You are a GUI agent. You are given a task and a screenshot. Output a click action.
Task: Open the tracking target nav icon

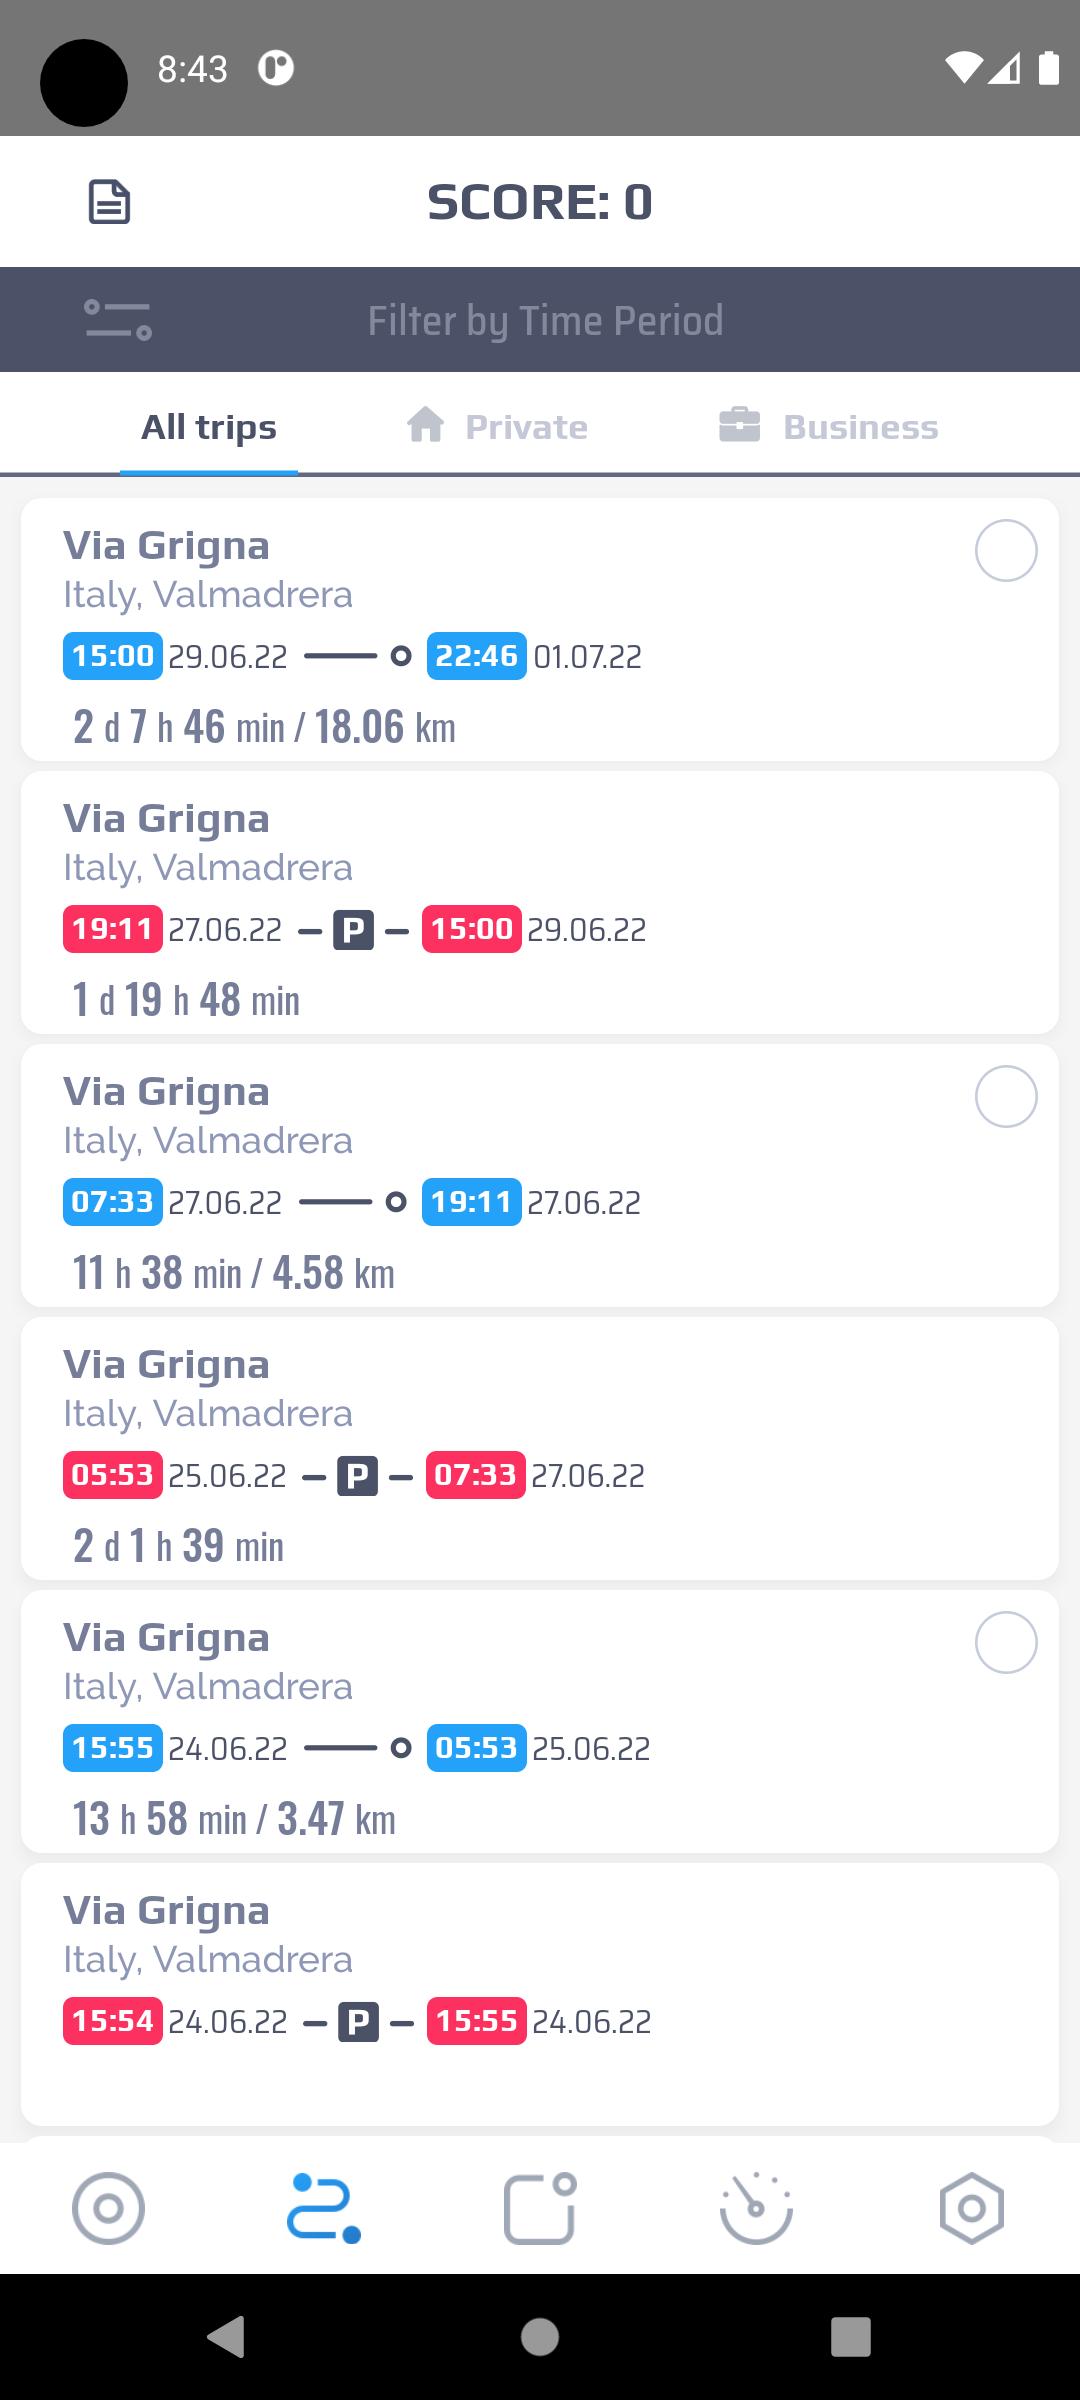[108, 2208]
